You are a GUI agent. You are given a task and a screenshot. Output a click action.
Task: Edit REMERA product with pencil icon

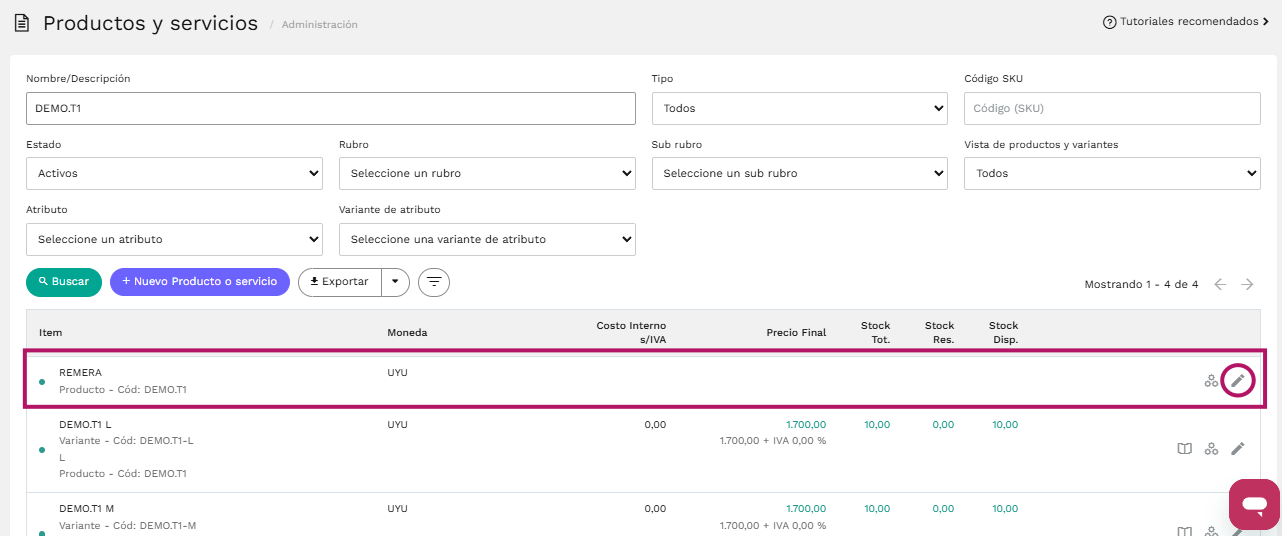[x=1238, y=380]
